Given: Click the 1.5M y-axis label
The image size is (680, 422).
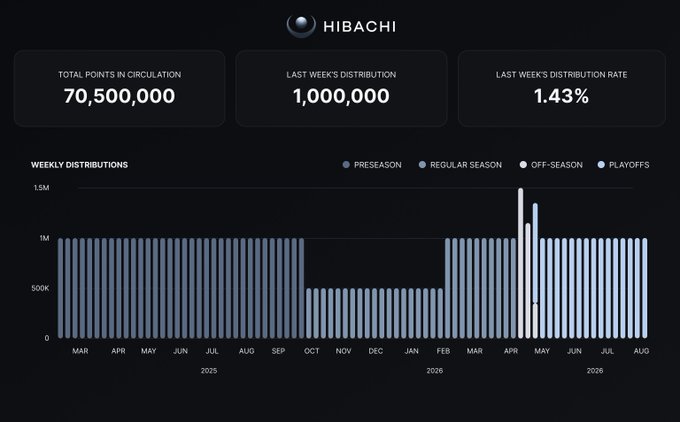Looking at the screenshot, I should point(41,188).
